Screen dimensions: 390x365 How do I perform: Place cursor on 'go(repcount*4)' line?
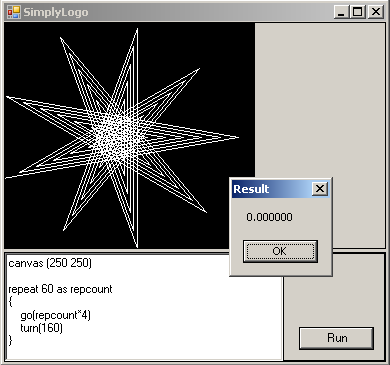click(x=55, y=315)
